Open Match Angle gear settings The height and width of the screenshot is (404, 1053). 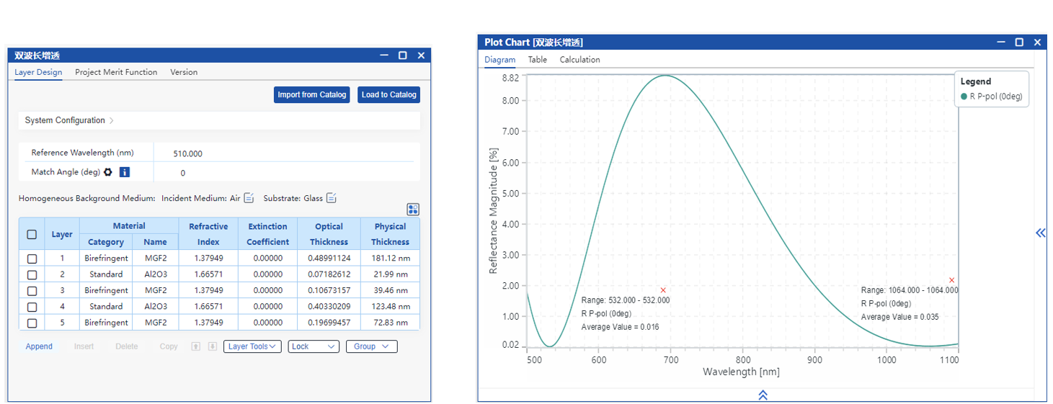[x=108, y=172]
